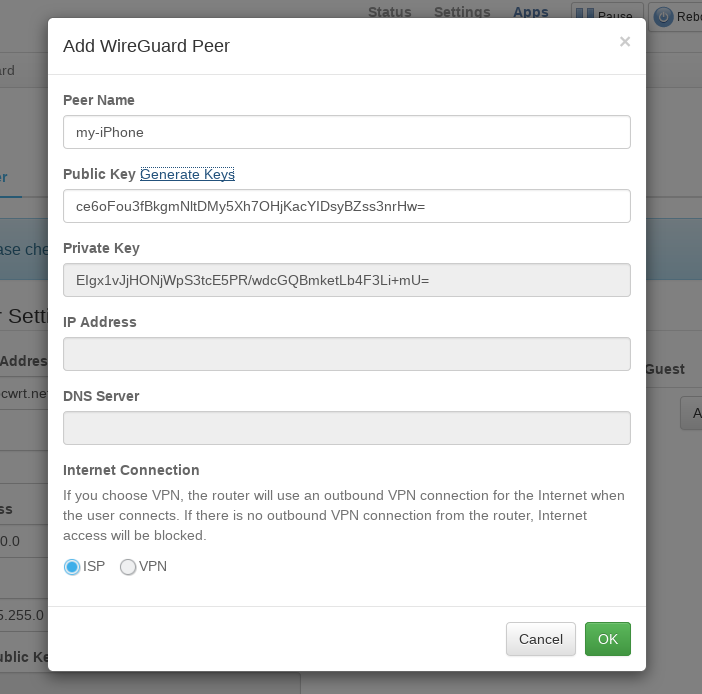702x694 pixels.
Task: Select the ISP internet connection option
Action: [72, 567]
